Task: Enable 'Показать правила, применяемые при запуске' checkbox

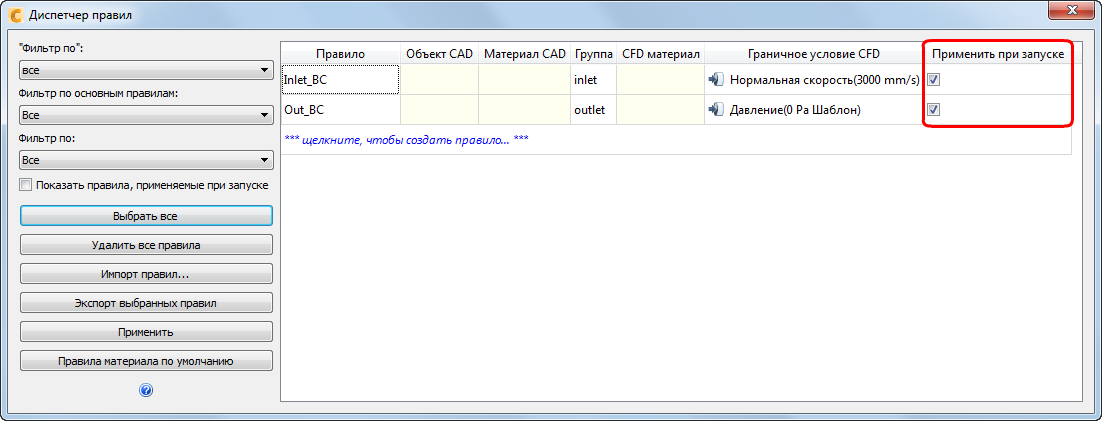Action: click(26, 185)
